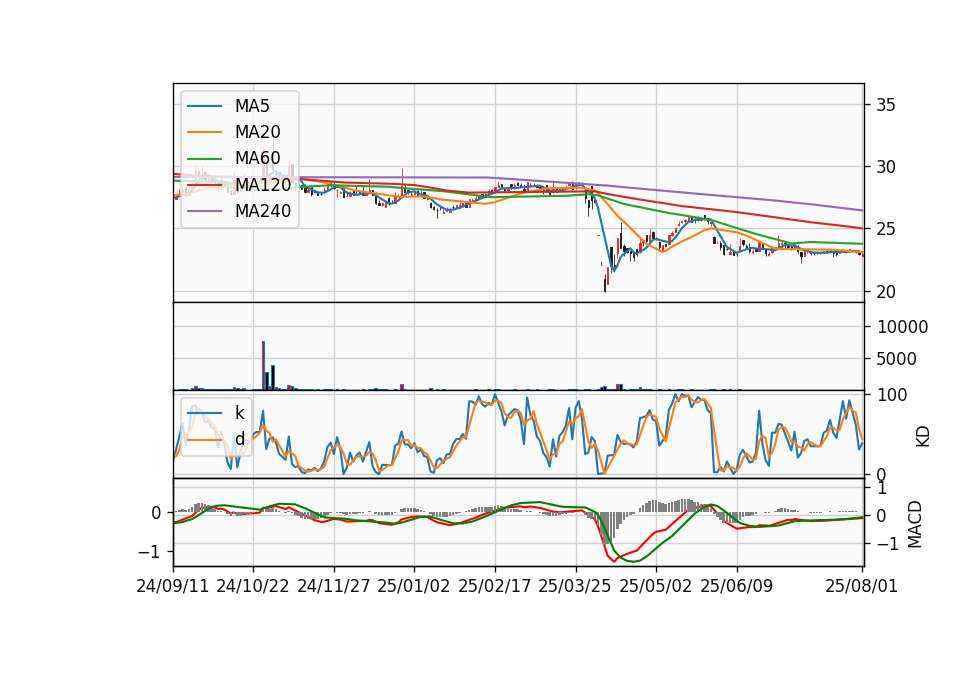This screenshot has height=690, width=960.
Task: Click the volume axis value 5000
Action: tap(896, 359)
